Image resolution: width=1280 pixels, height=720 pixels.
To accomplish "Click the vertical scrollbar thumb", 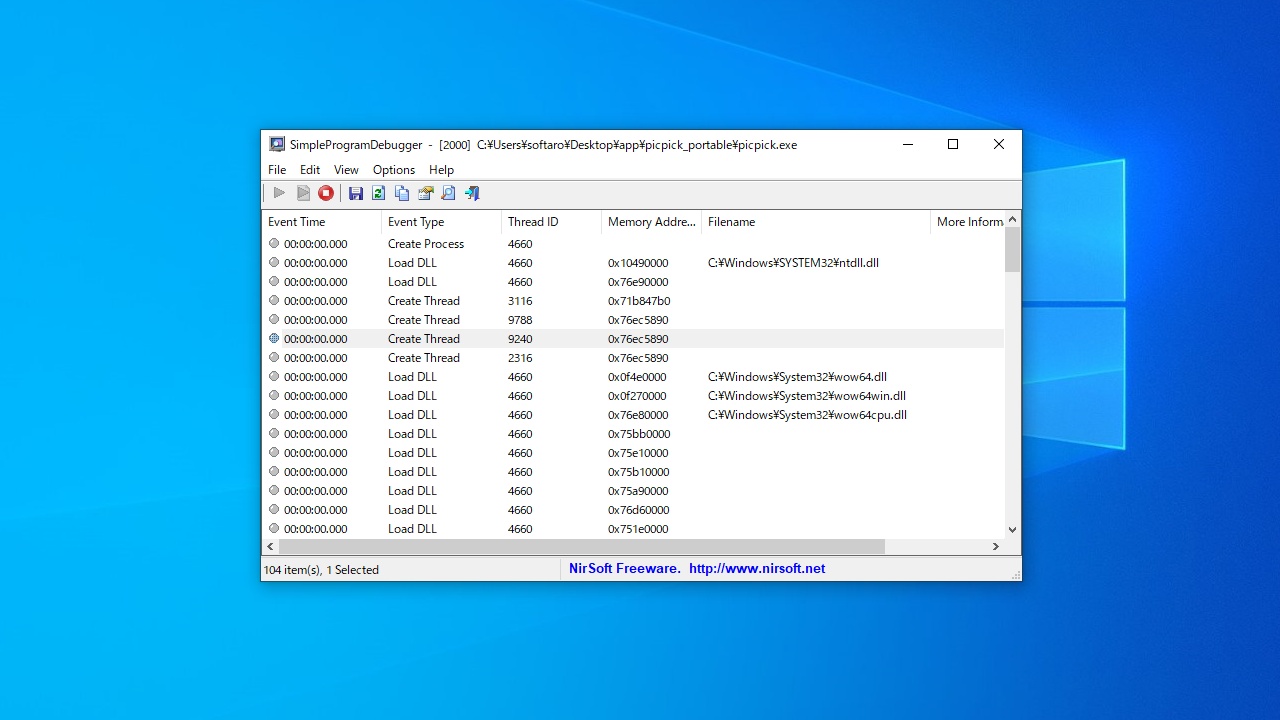I will (x=1012, y=250).
